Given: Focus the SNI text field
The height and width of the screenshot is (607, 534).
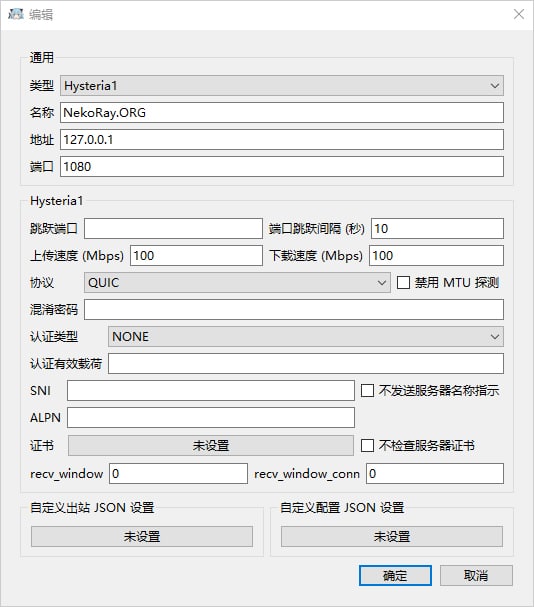Looking at the screenshot, I should pyautogui.click(x=211, y=390).
